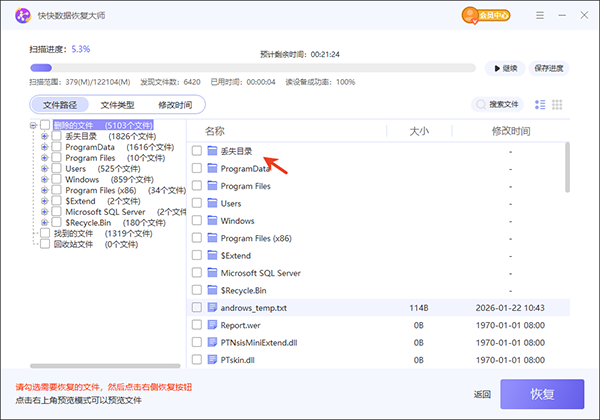Click the 返回 back link
This screenshot has height=420, width=600.
pos(482,394)
